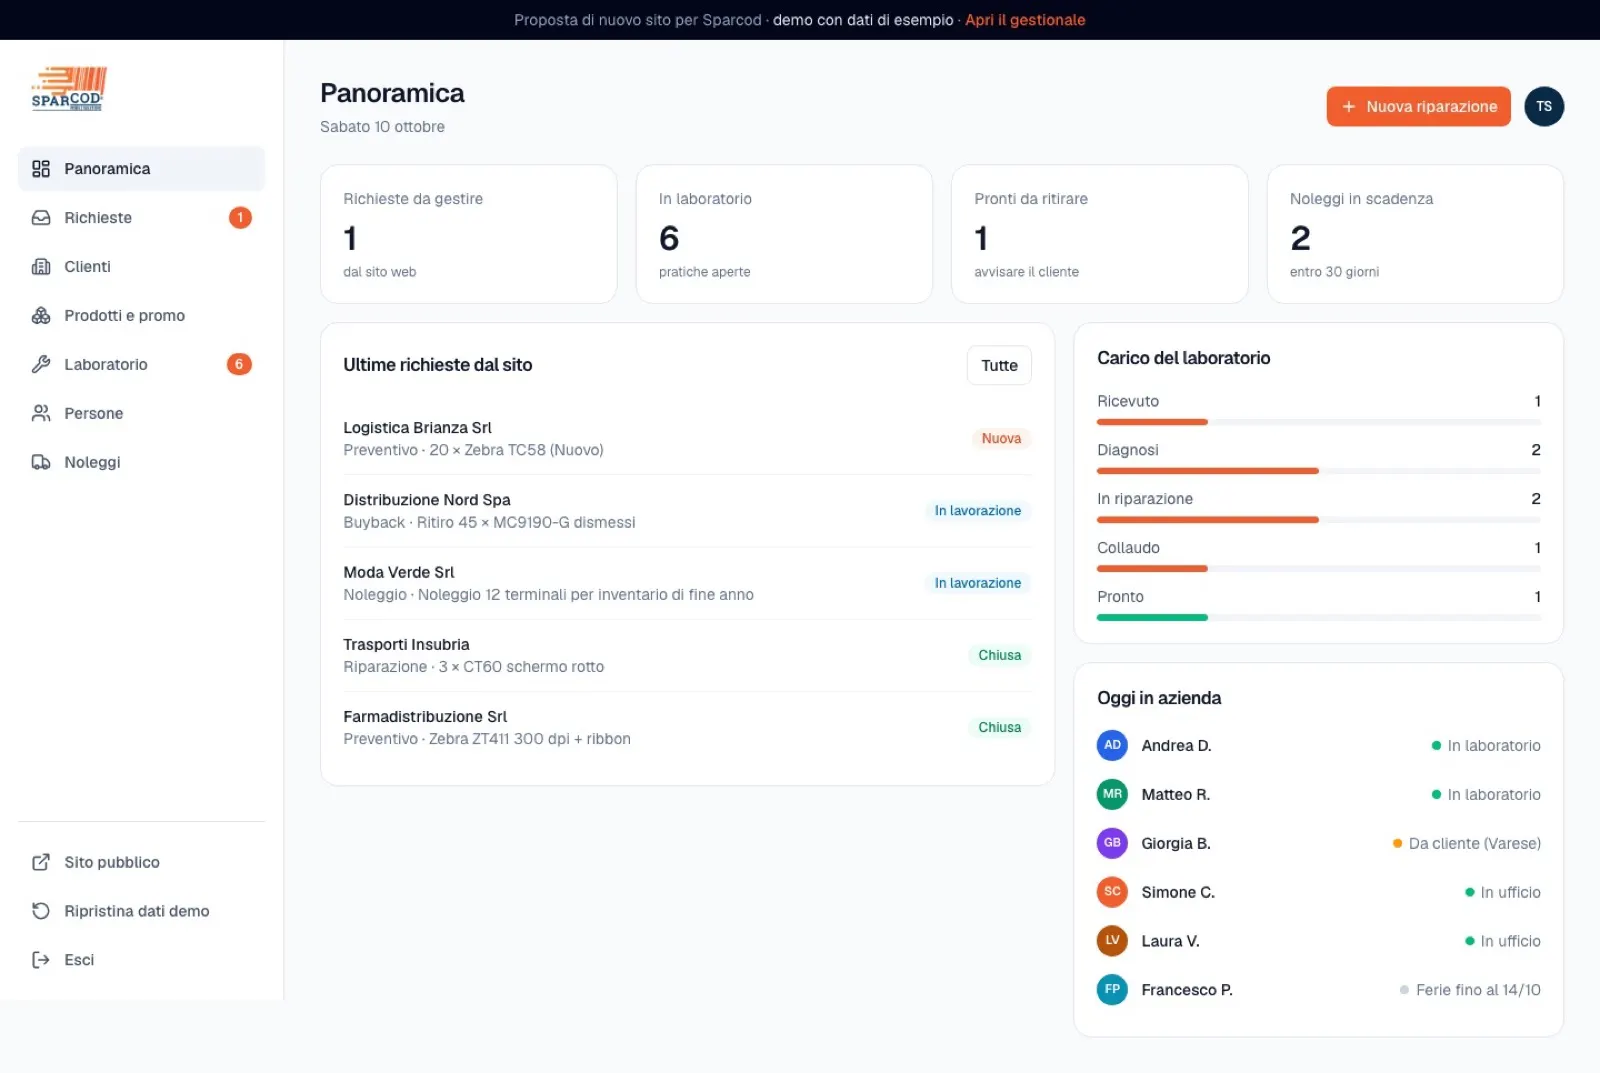Click the Richieste inbox icon

click(x=41, y=218)
